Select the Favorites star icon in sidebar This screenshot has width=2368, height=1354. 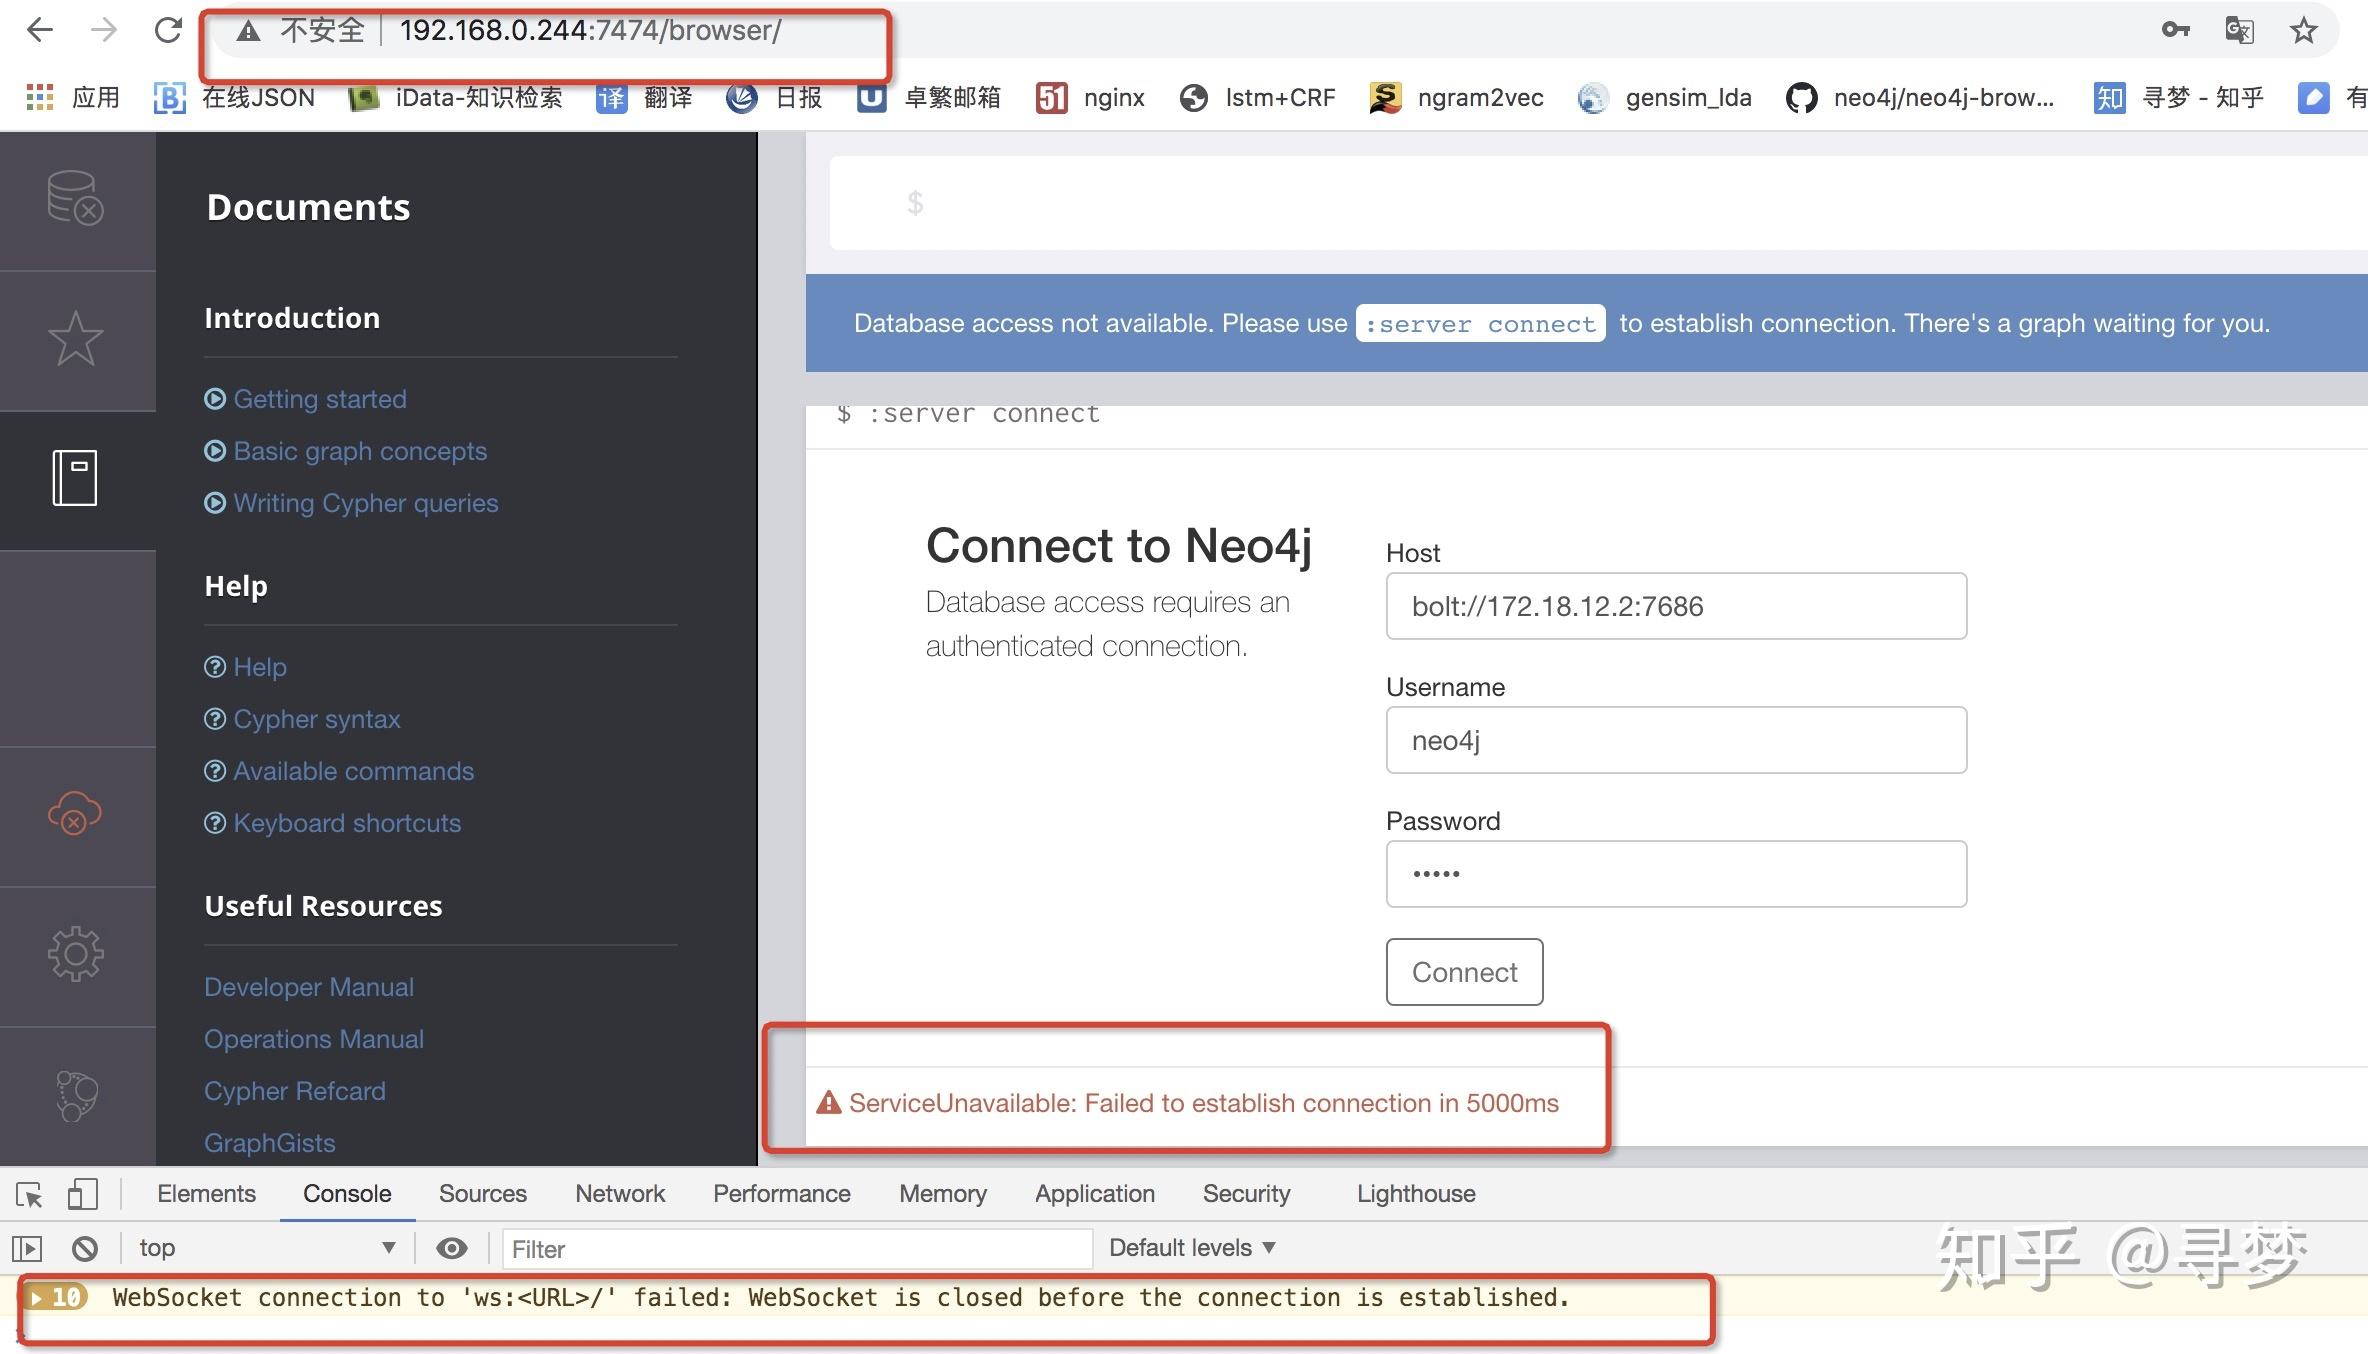click(76, 338)
